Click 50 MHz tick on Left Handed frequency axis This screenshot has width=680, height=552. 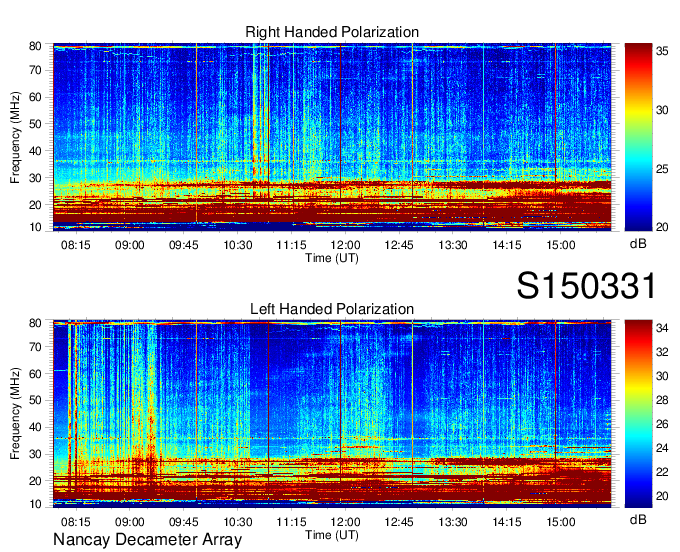tap(35, 401)
